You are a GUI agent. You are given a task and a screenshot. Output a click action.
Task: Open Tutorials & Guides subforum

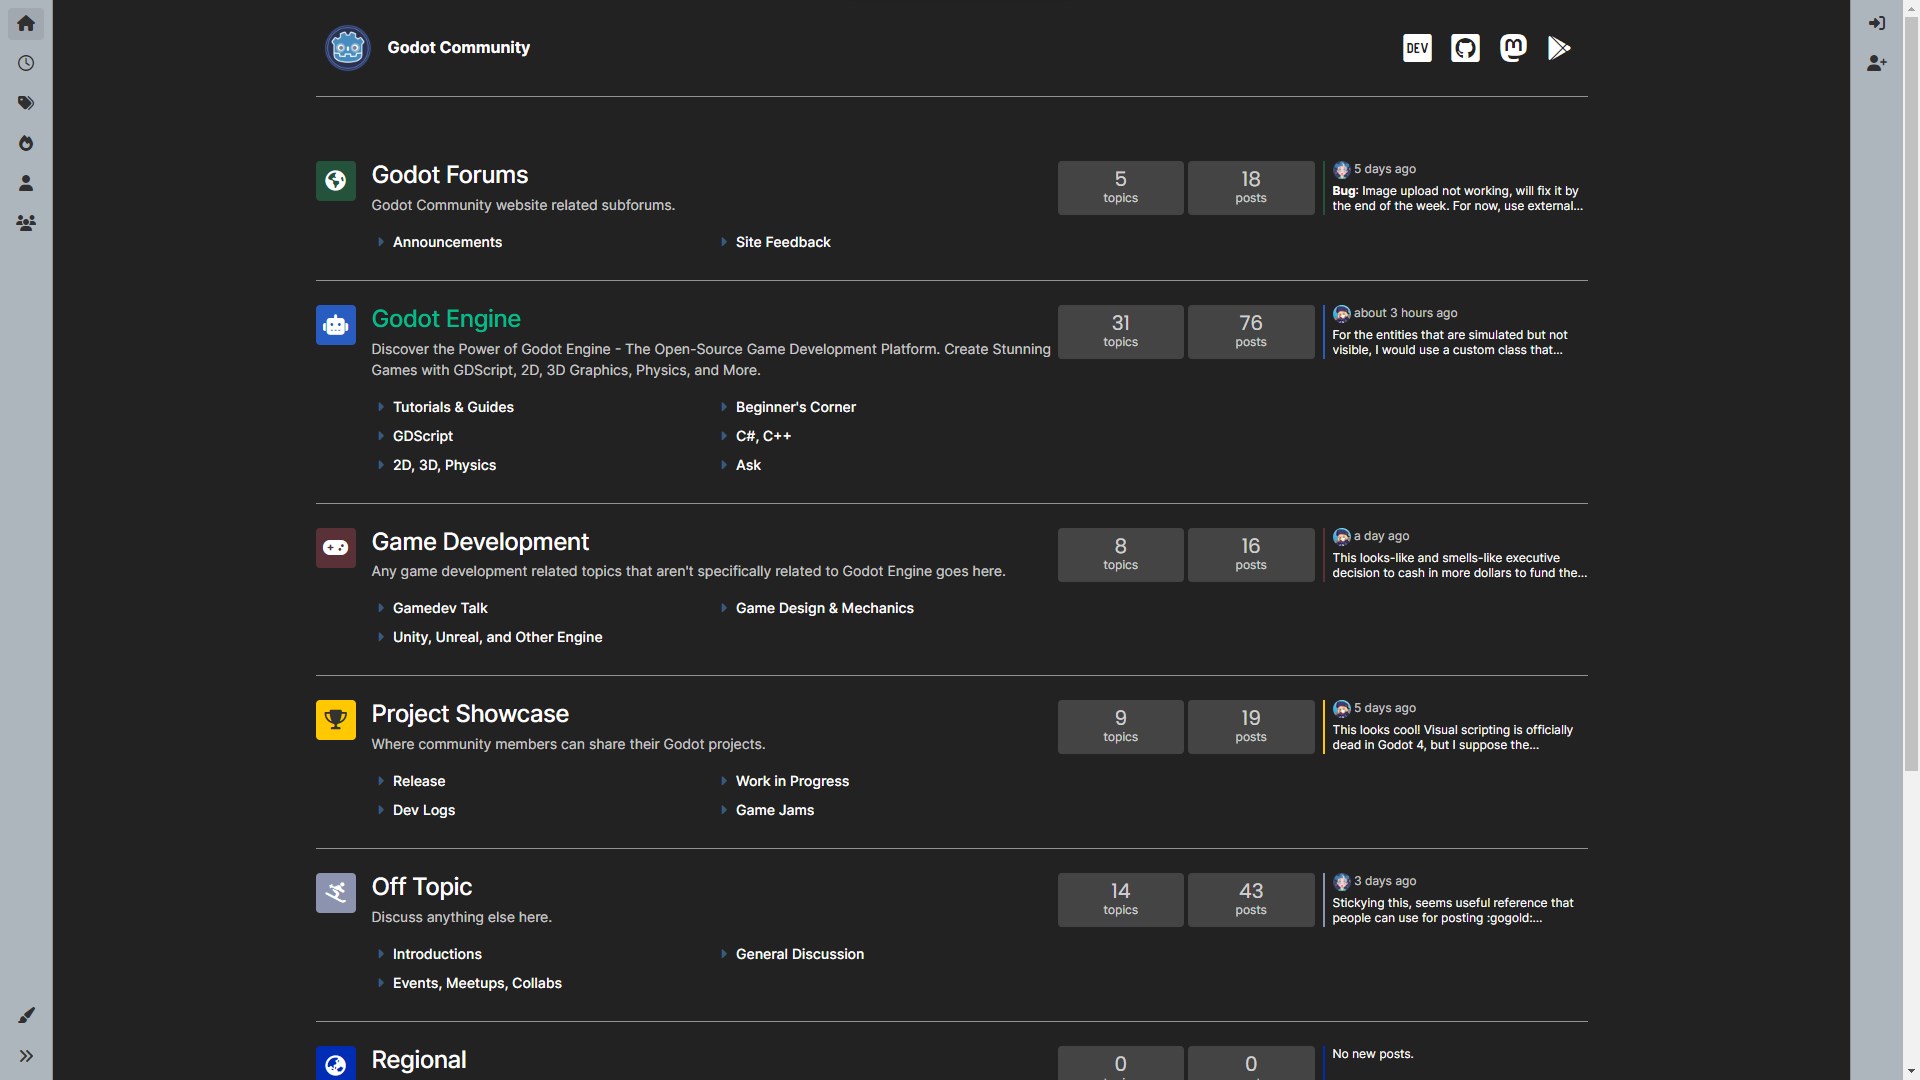click(453, 407)
